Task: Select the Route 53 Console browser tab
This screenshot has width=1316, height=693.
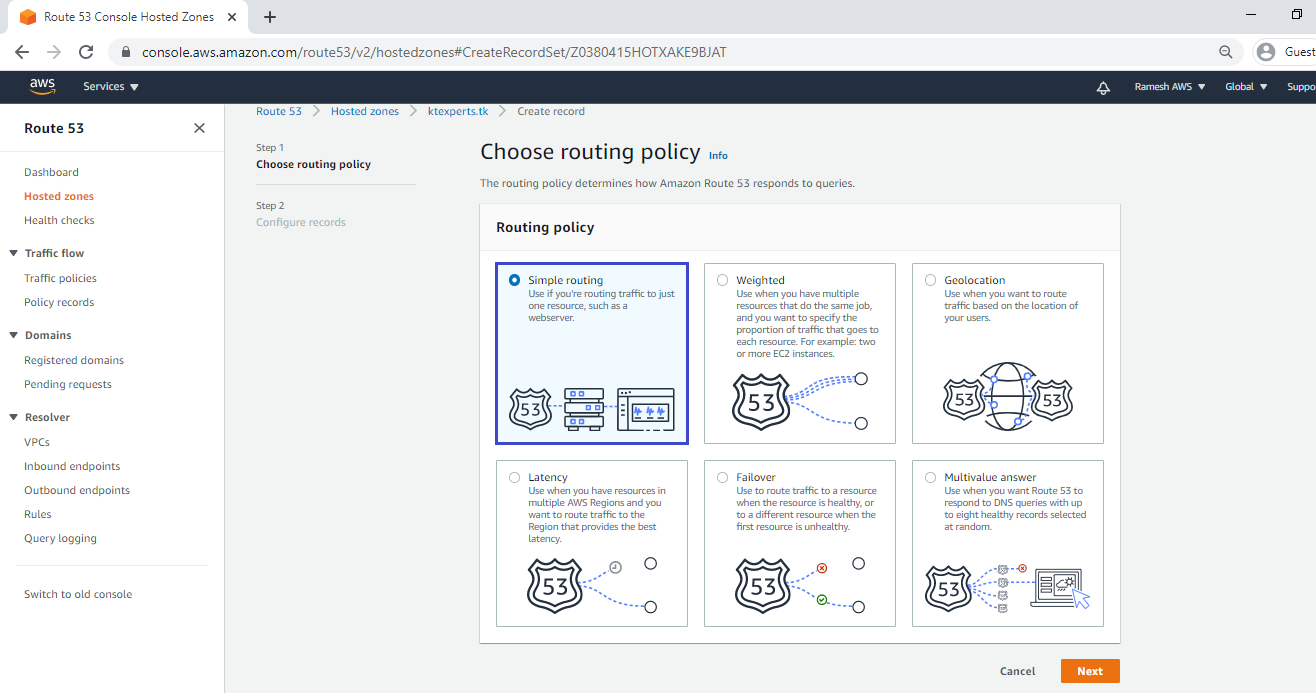Action: tap(129, 17)
